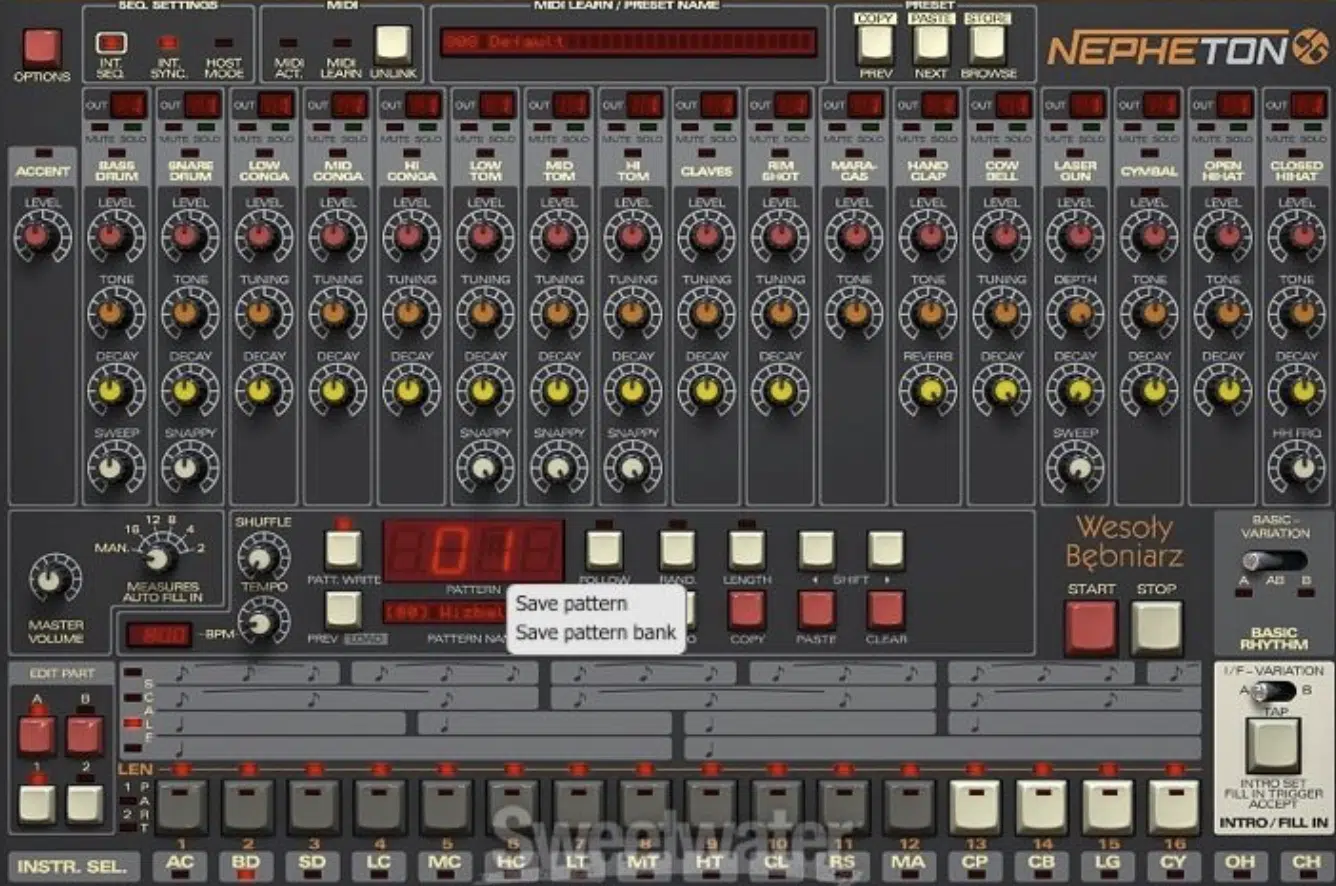Click the TAP intro/fill-in button
This screenshot has width=1336, height=886.
point(1273,746)
